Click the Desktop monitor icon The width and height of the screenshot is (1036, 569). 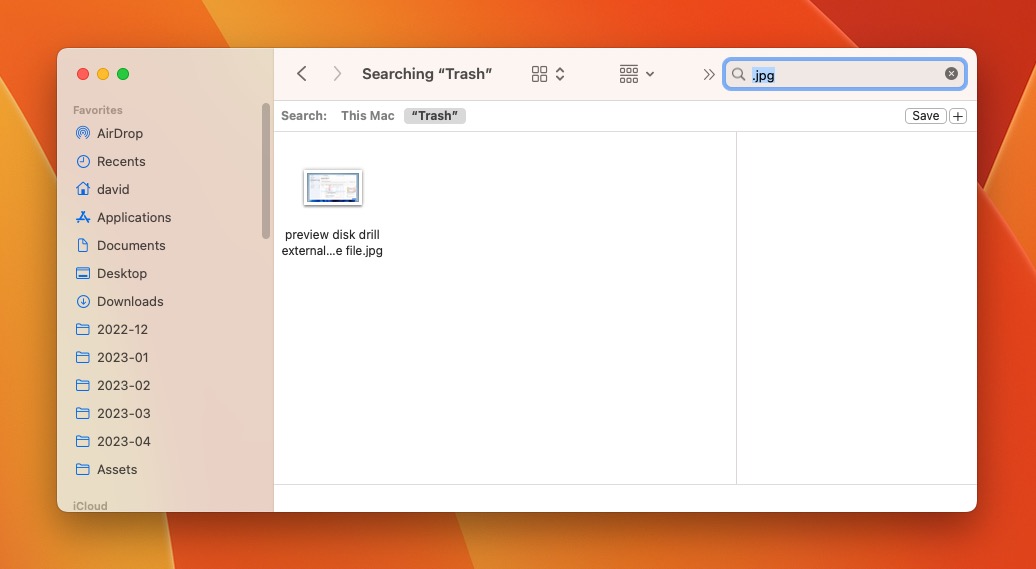coord(83,273)
